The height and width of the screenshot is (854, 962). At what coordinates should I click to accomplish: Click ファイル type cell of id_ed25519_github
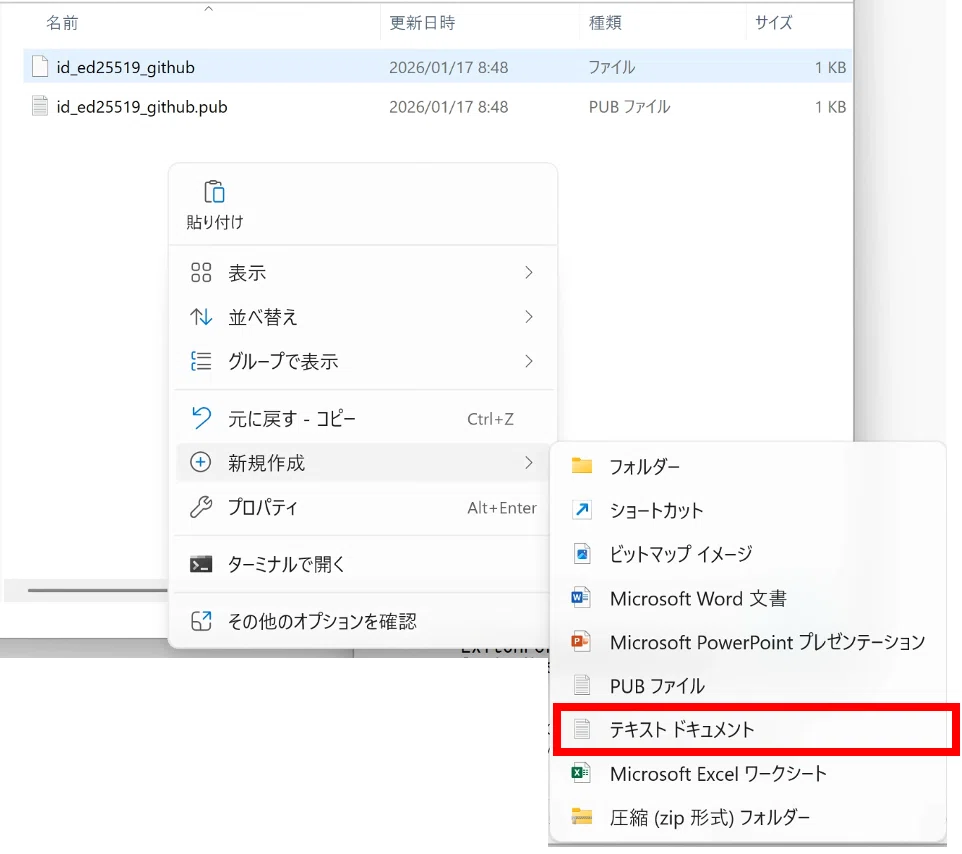click(x=612, y=67)
